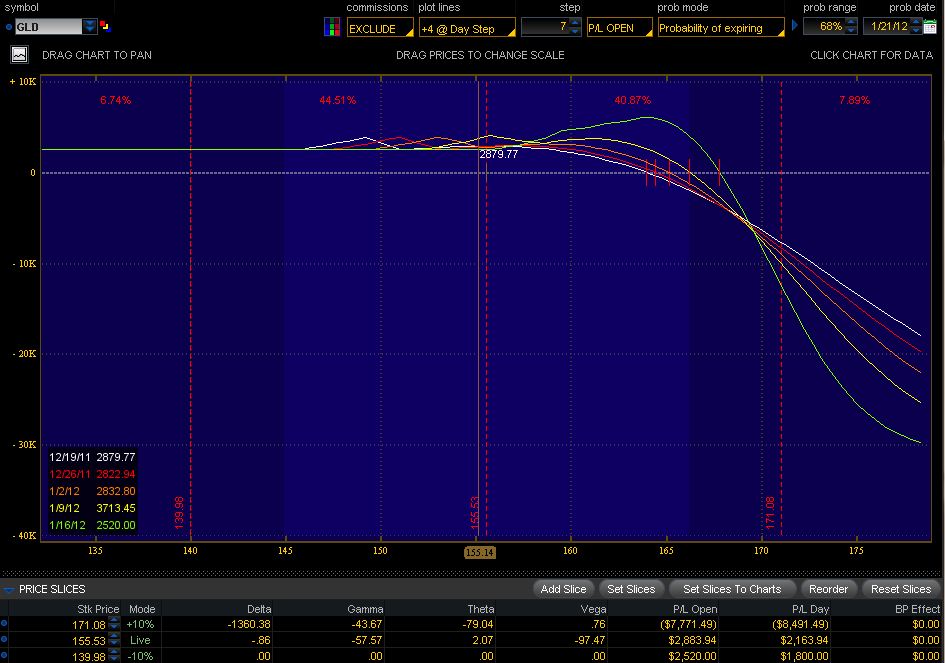Adjust the prob date 1/21/12 stepper
This screenshot has width=945, height=663.
coord(916,27)
